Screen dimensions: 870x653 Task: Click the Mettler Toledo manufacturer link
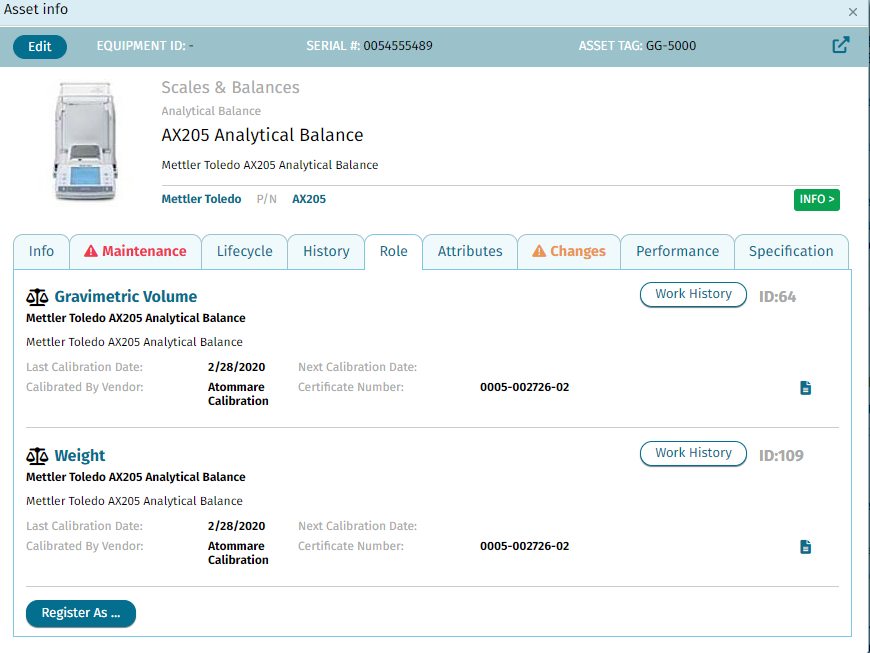(x=201, y=199)
